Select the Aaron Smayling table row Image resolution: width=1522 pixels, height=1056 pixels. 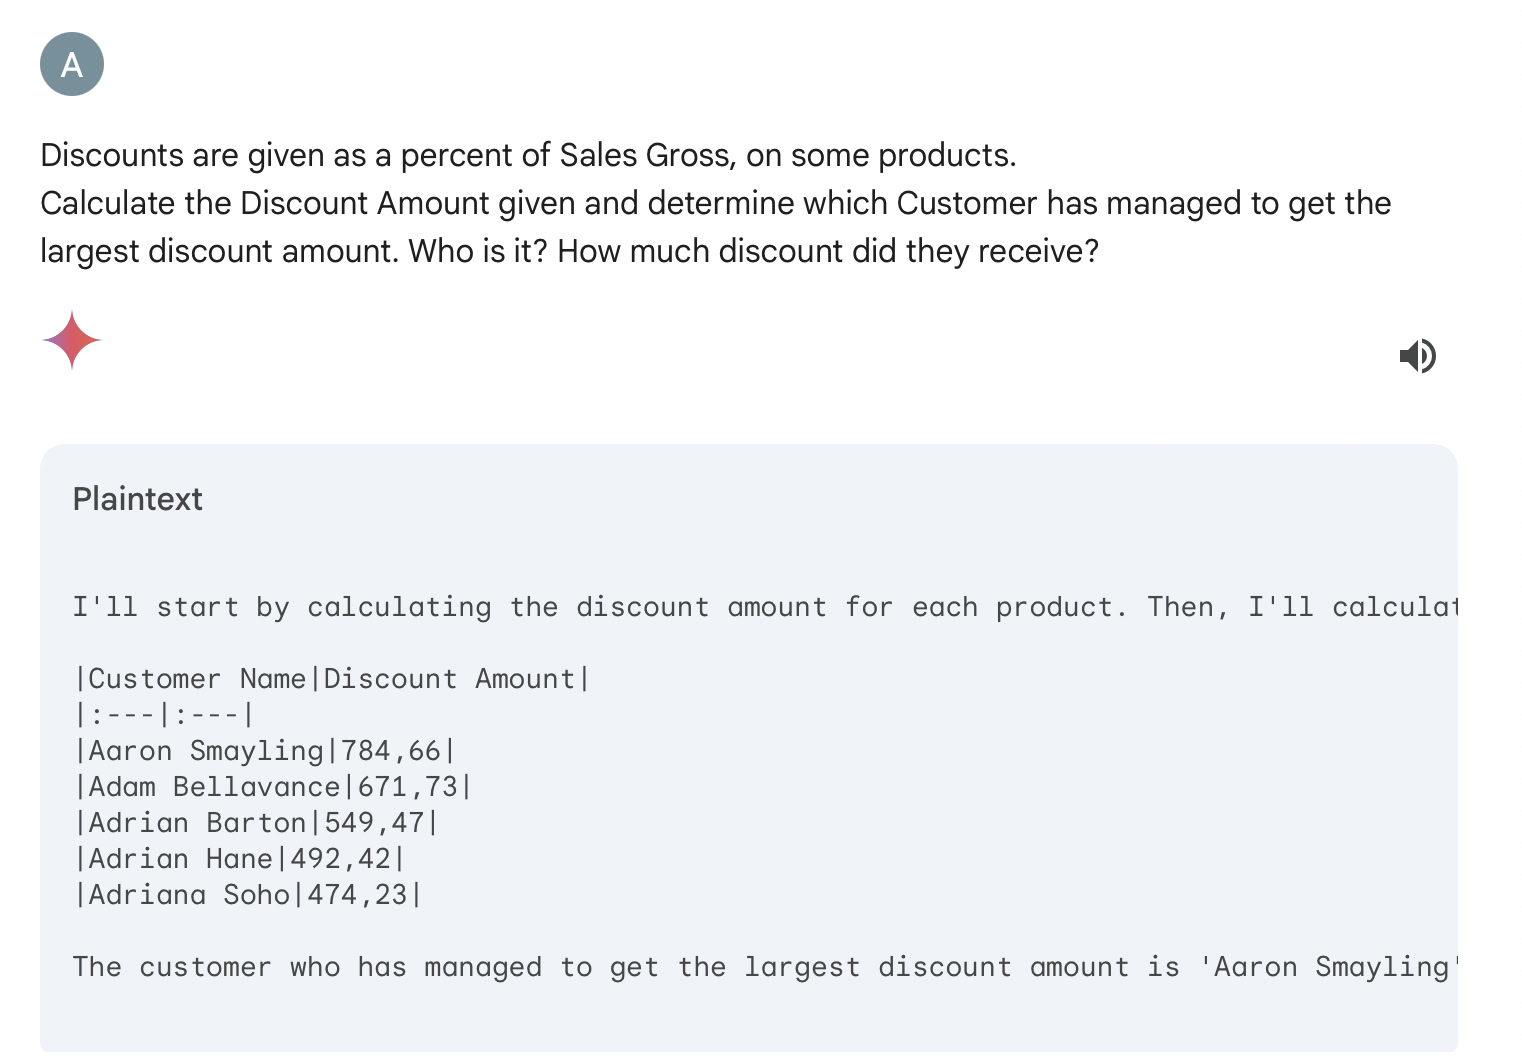coord(265,751)
